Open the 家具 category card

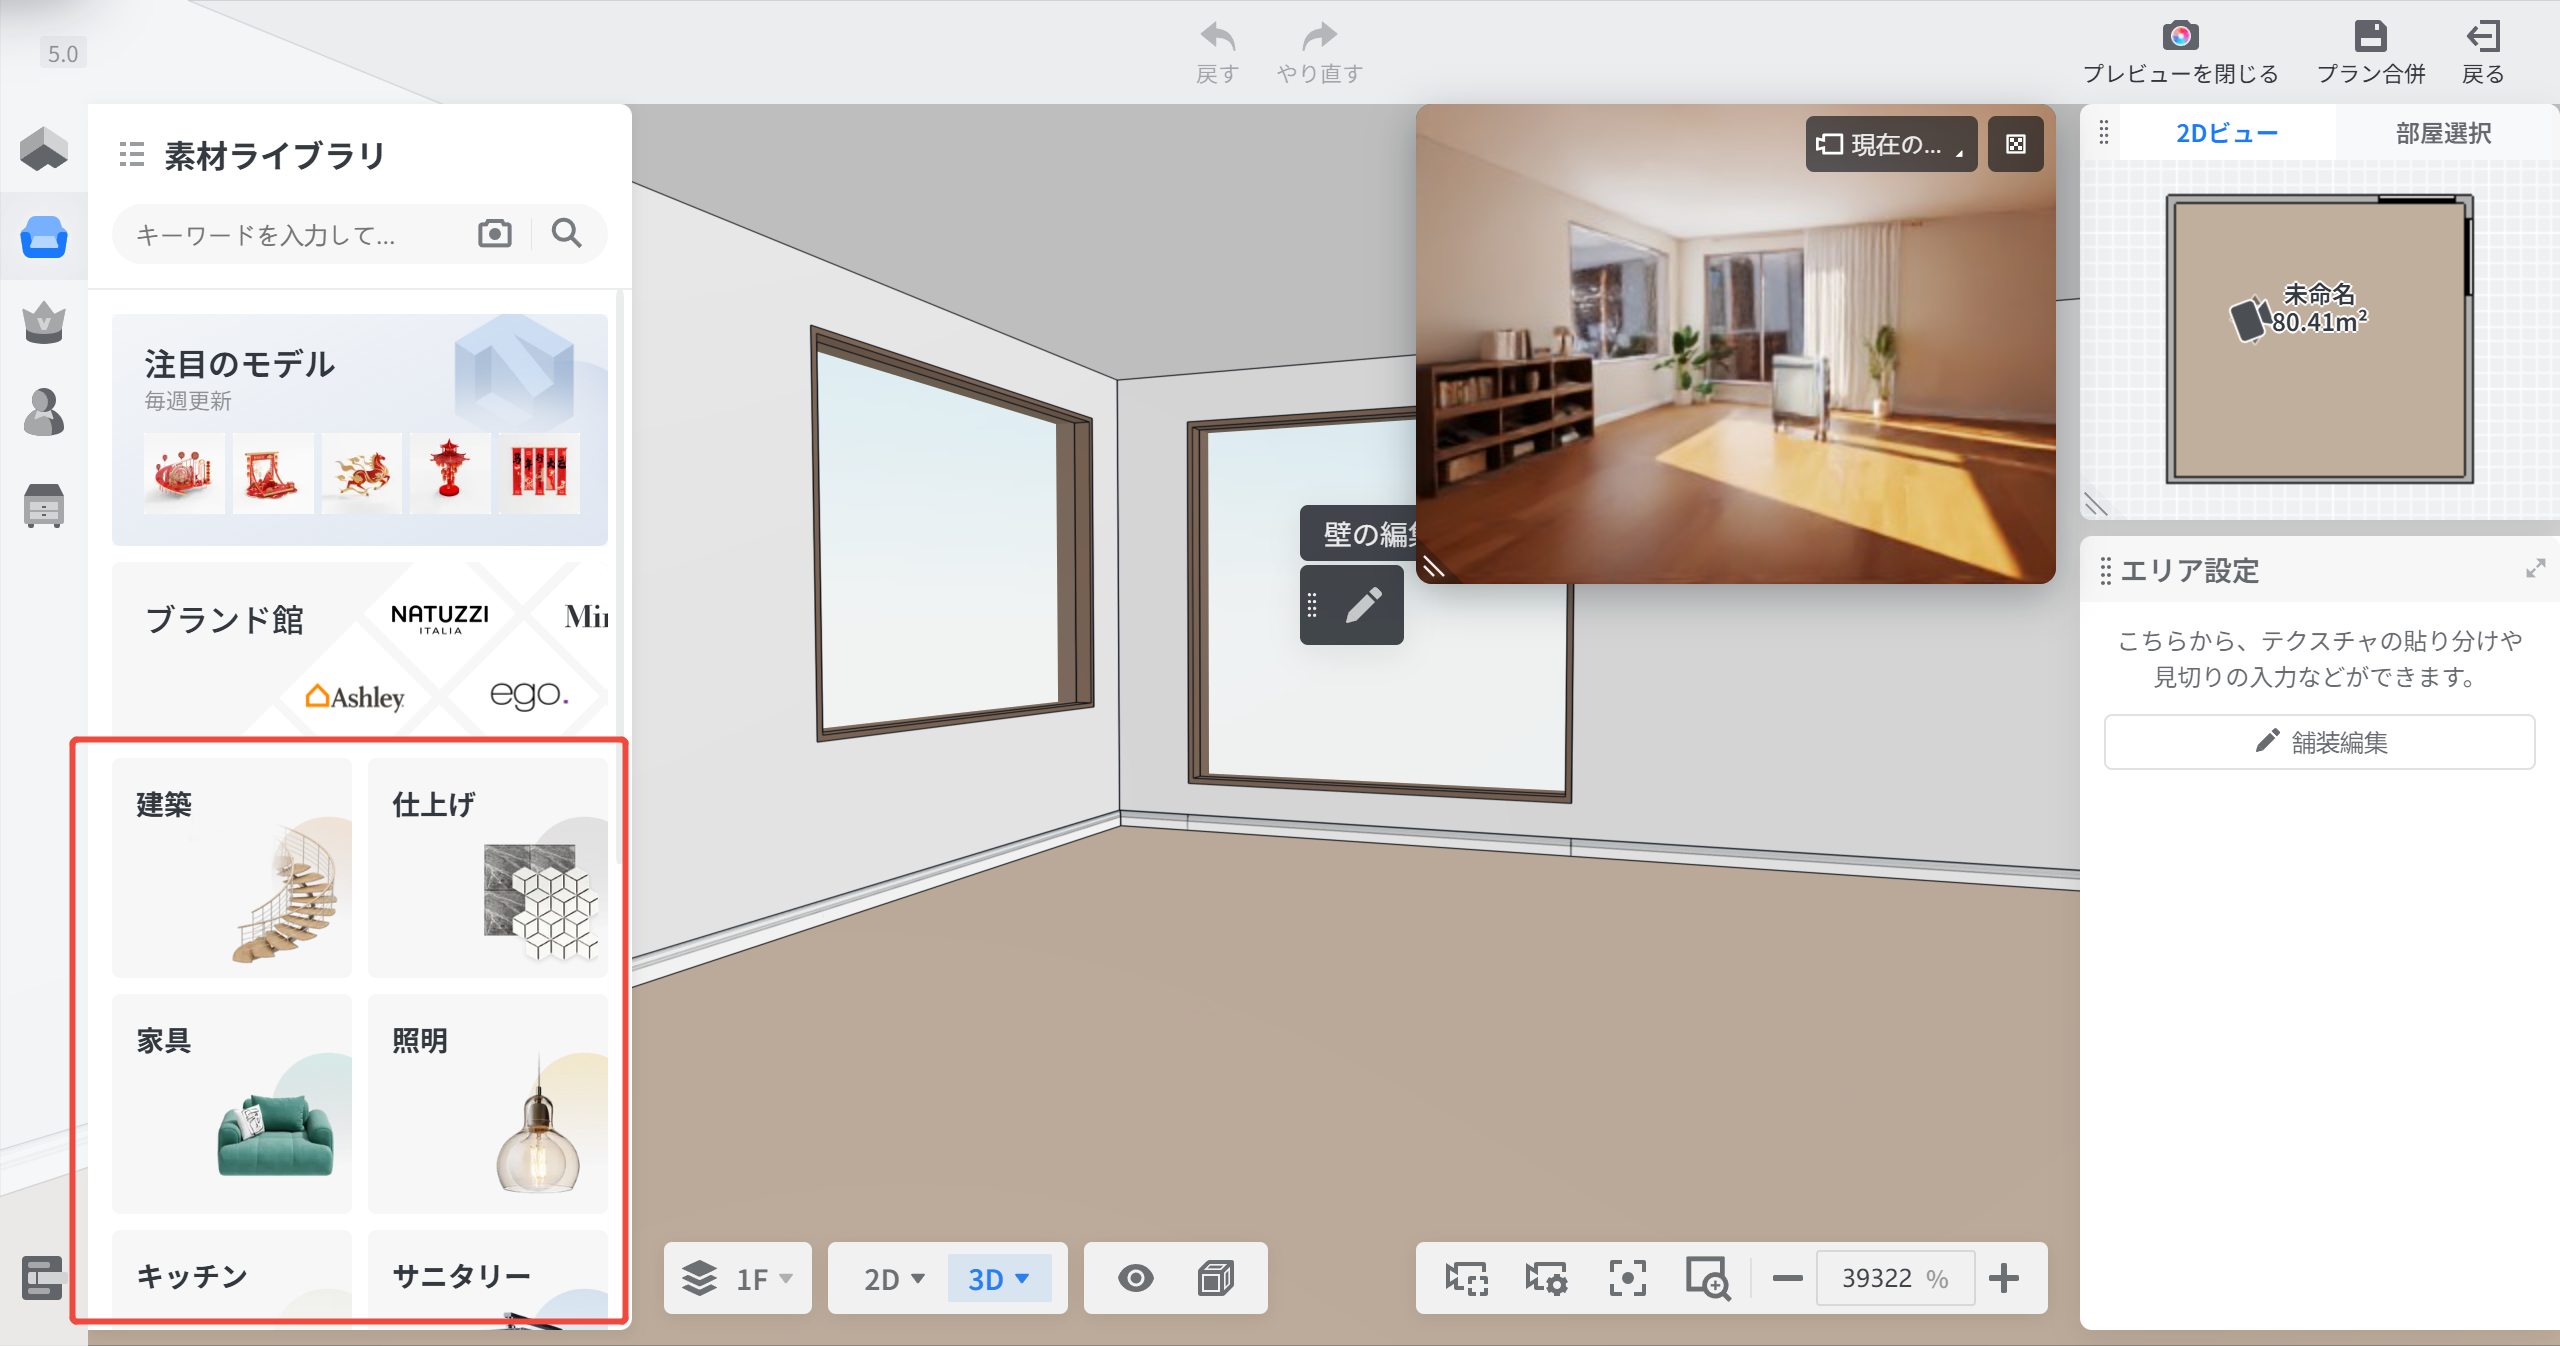pyautogui.click(x=232, y=1103)
